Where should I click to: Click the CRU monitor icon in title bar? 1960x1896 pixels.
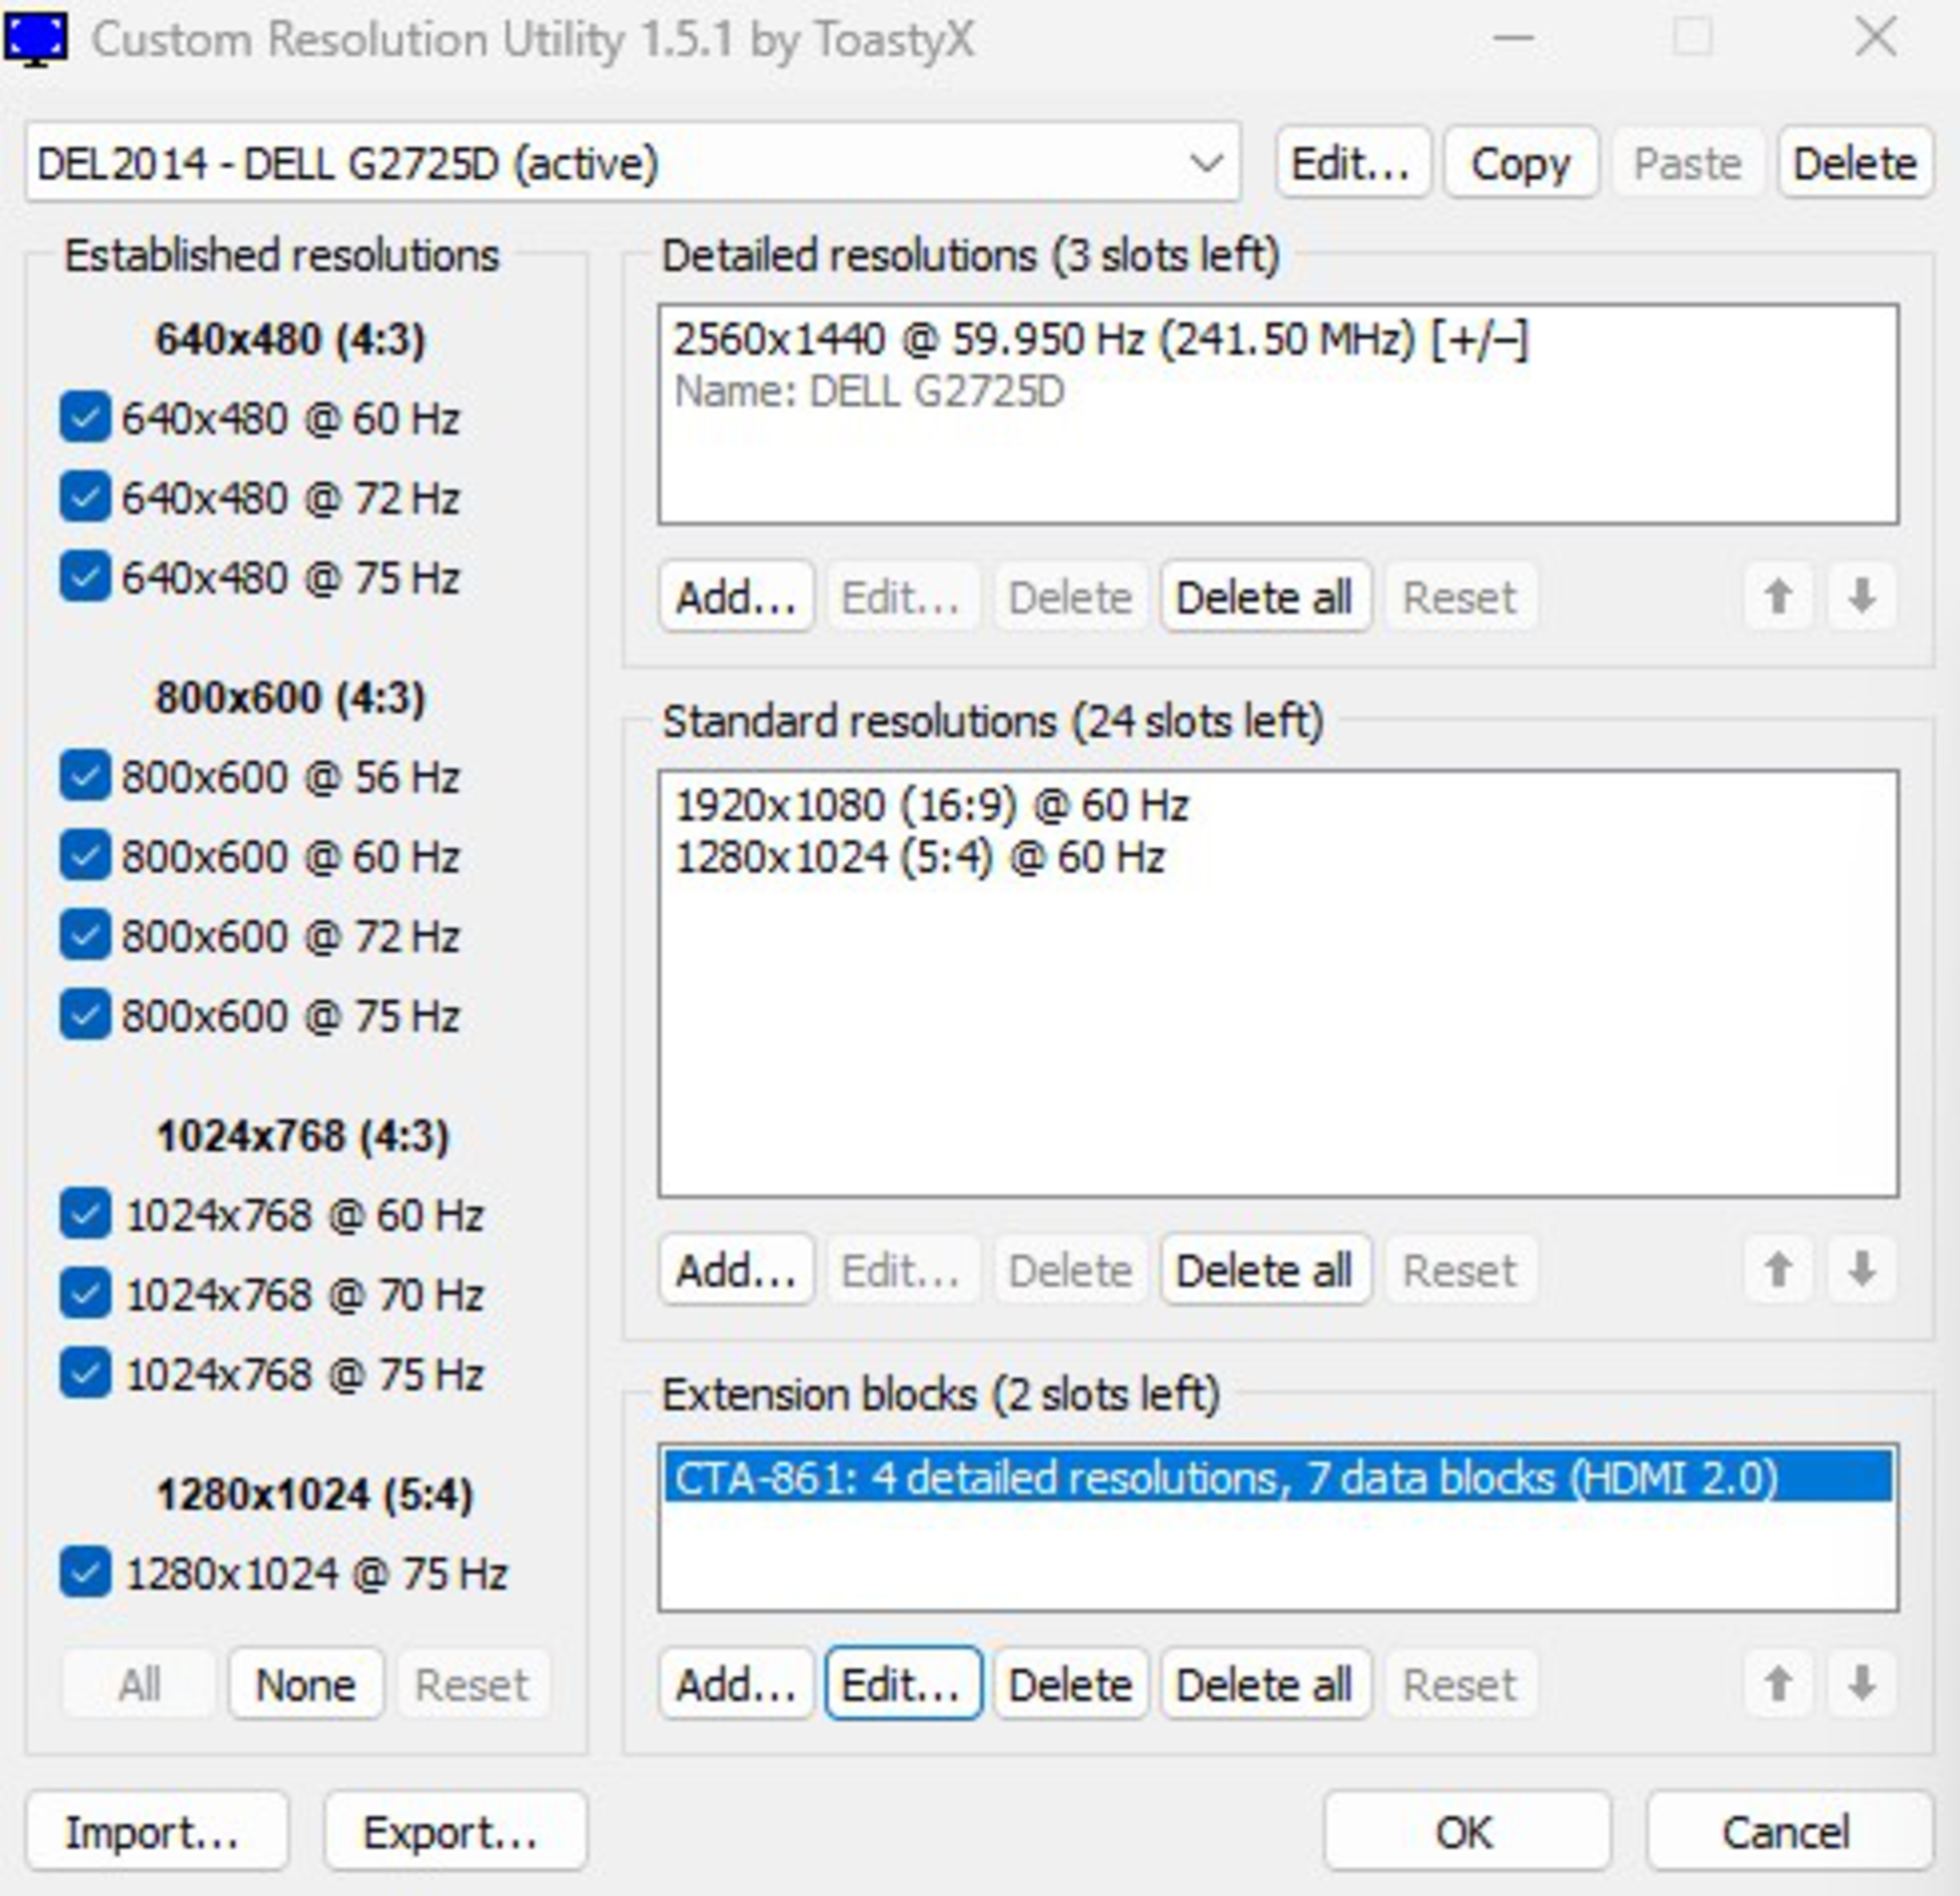point(36,39)
